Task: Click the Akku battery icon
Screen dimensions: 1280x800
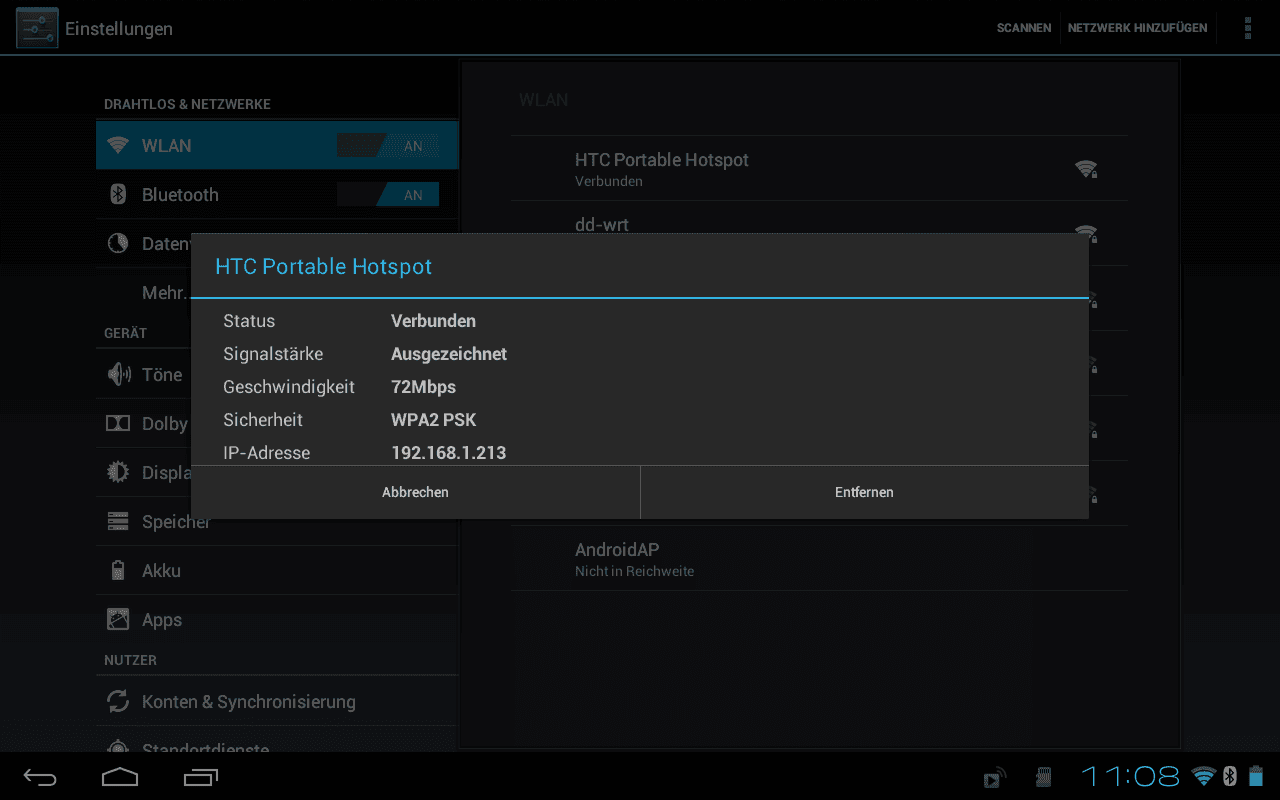Action: 118,570
